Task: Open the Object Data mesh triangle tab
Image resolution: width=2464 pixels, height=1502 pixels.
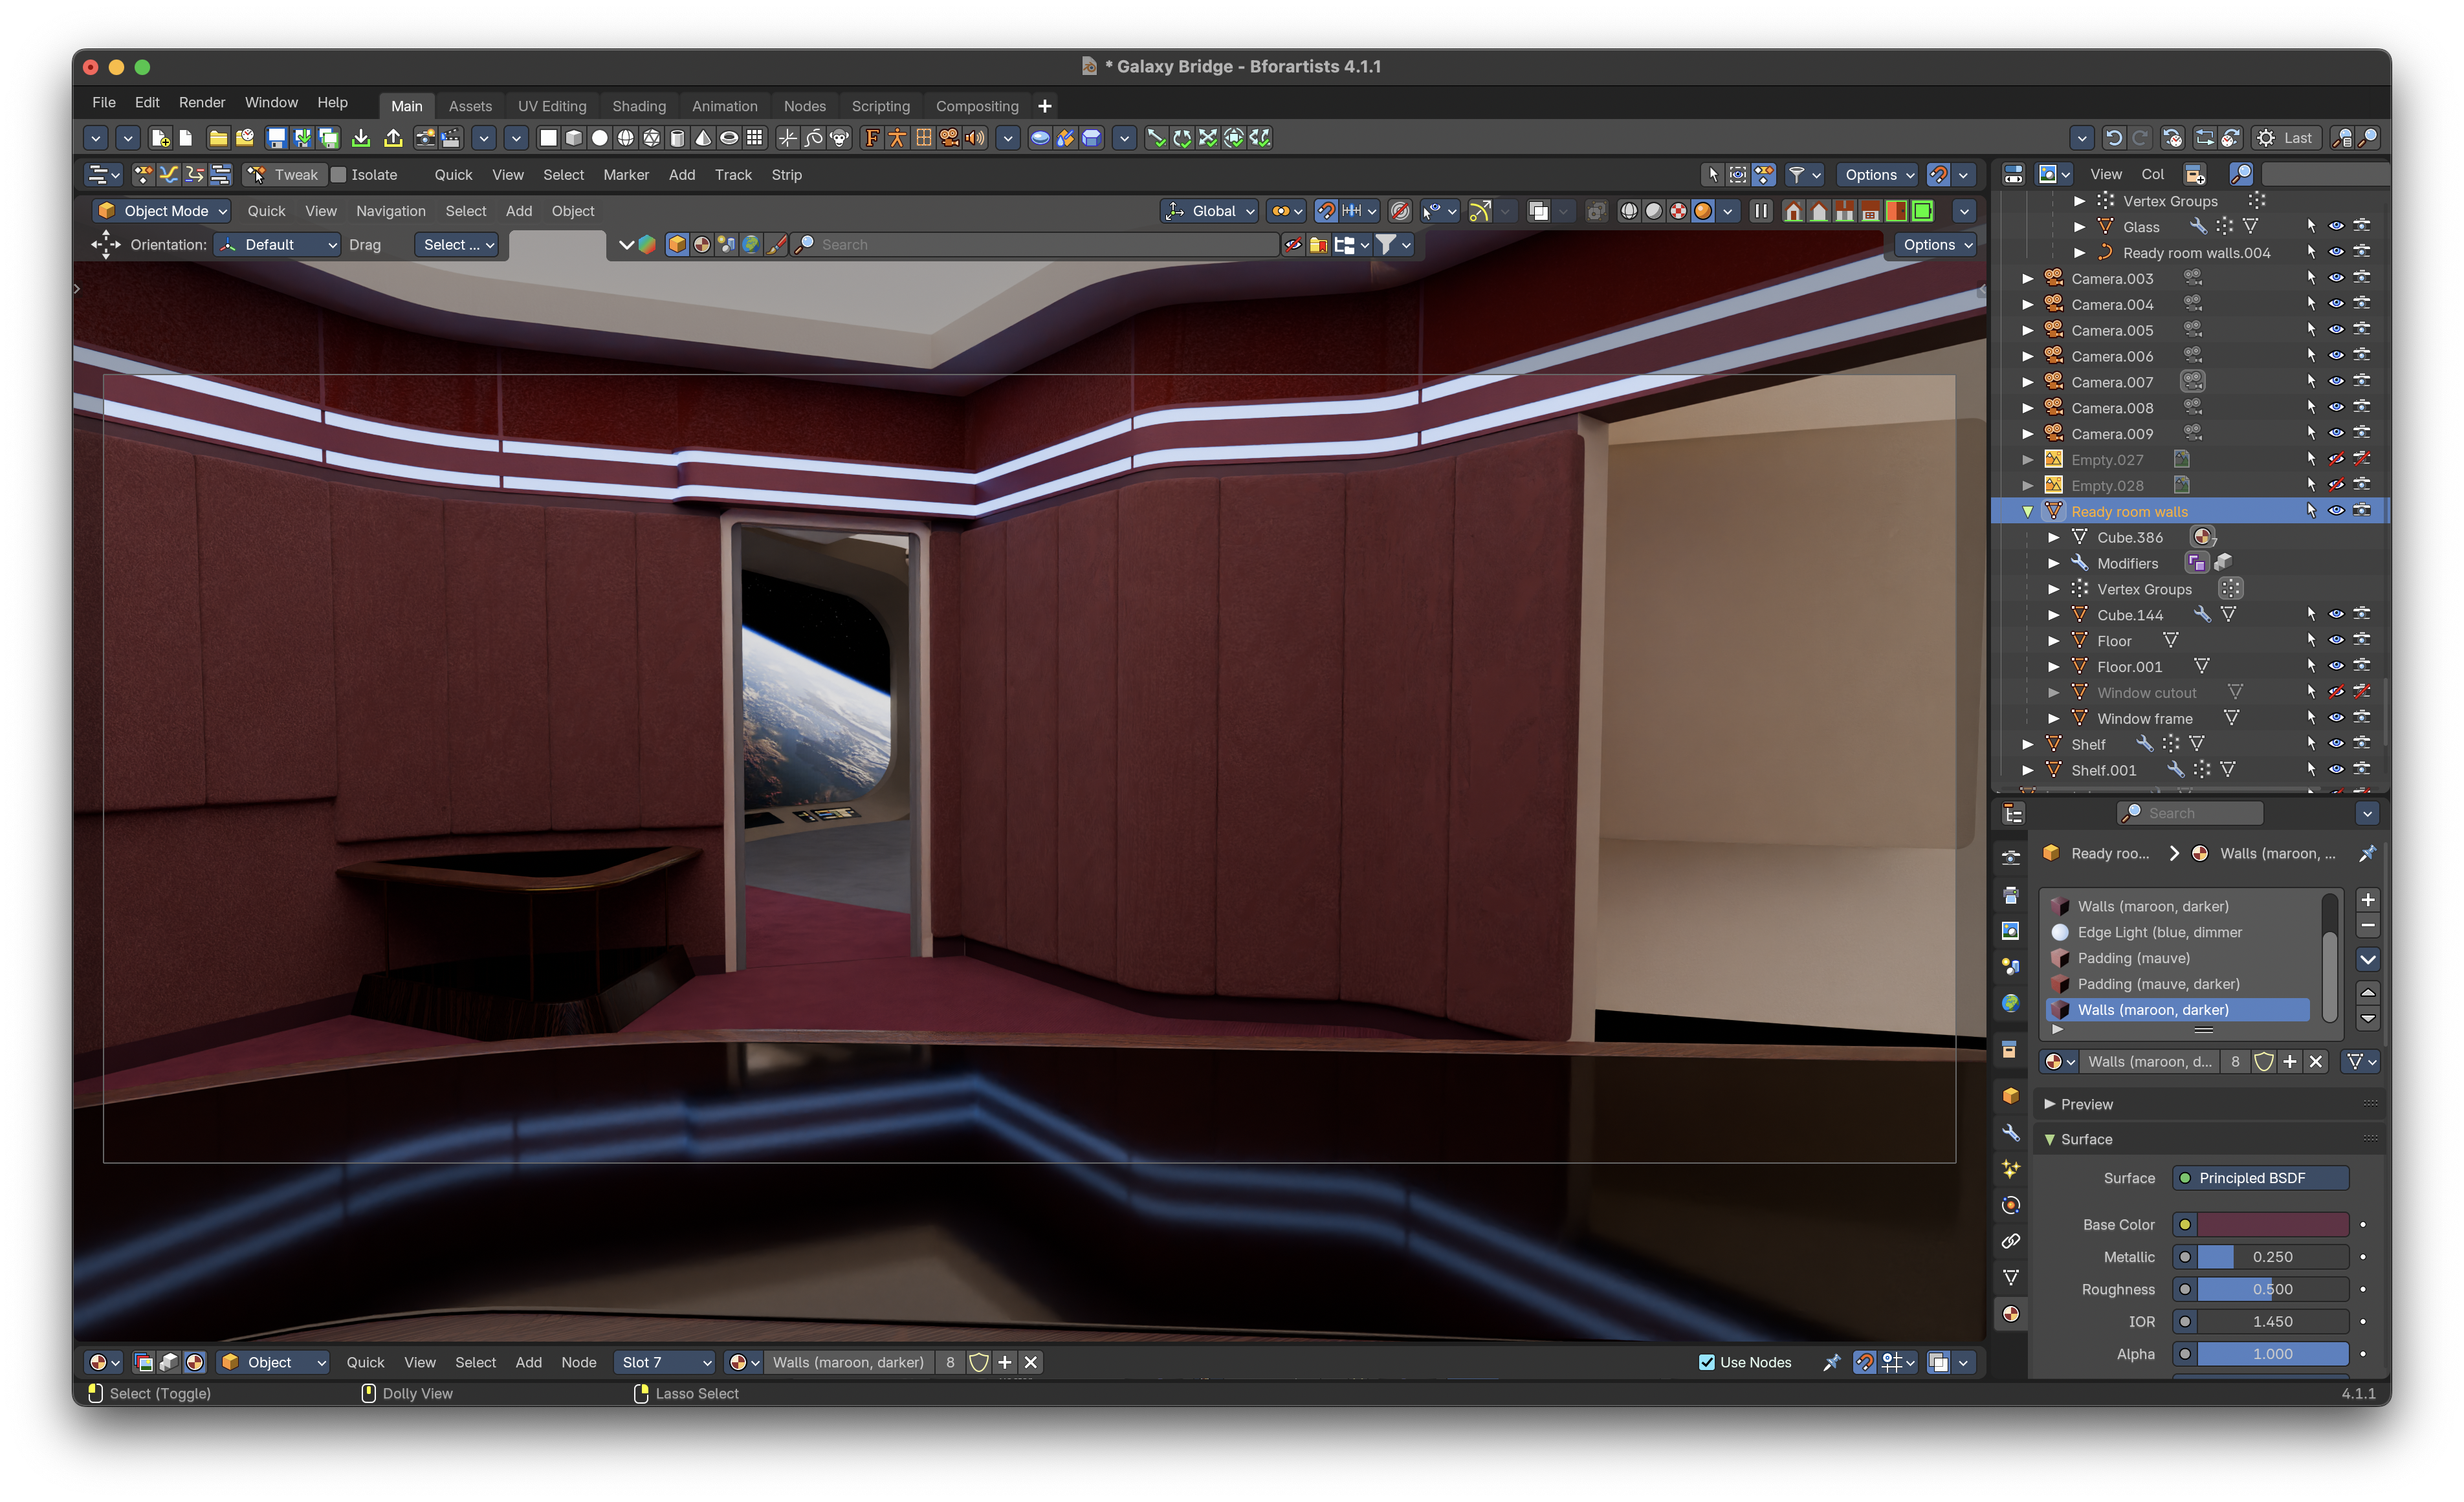Action: point(2011,1277)
